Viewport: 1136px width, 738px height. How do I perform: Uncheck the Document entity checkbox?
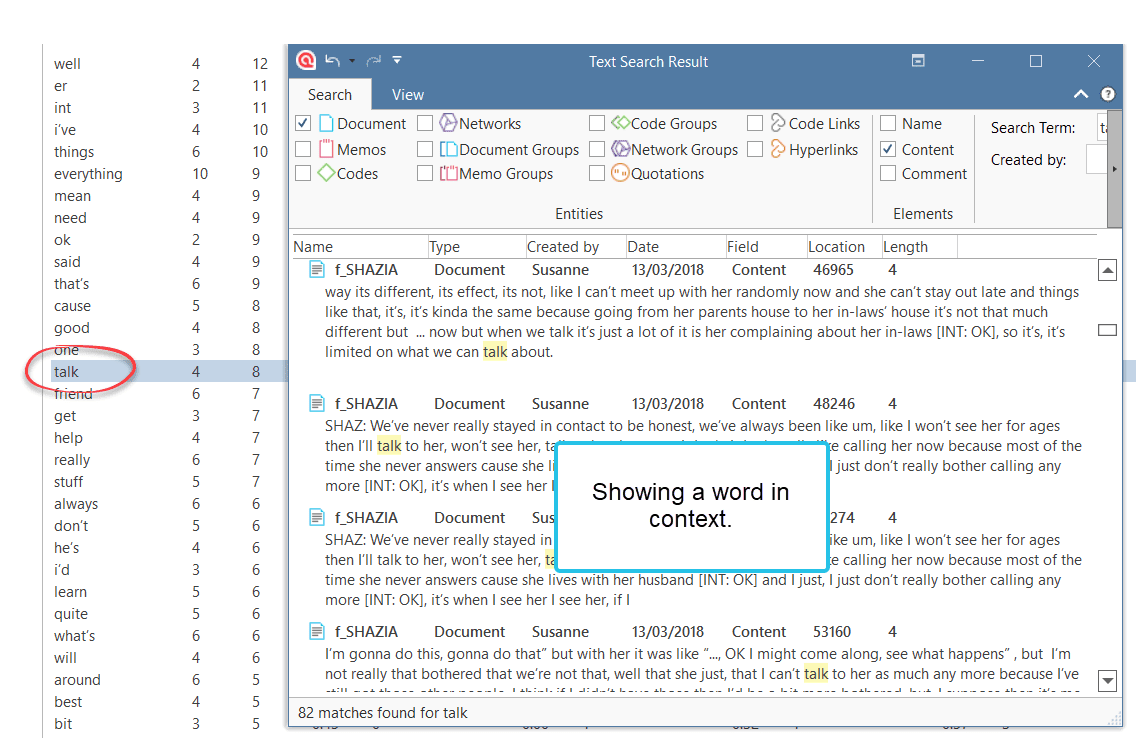(304, 124)
